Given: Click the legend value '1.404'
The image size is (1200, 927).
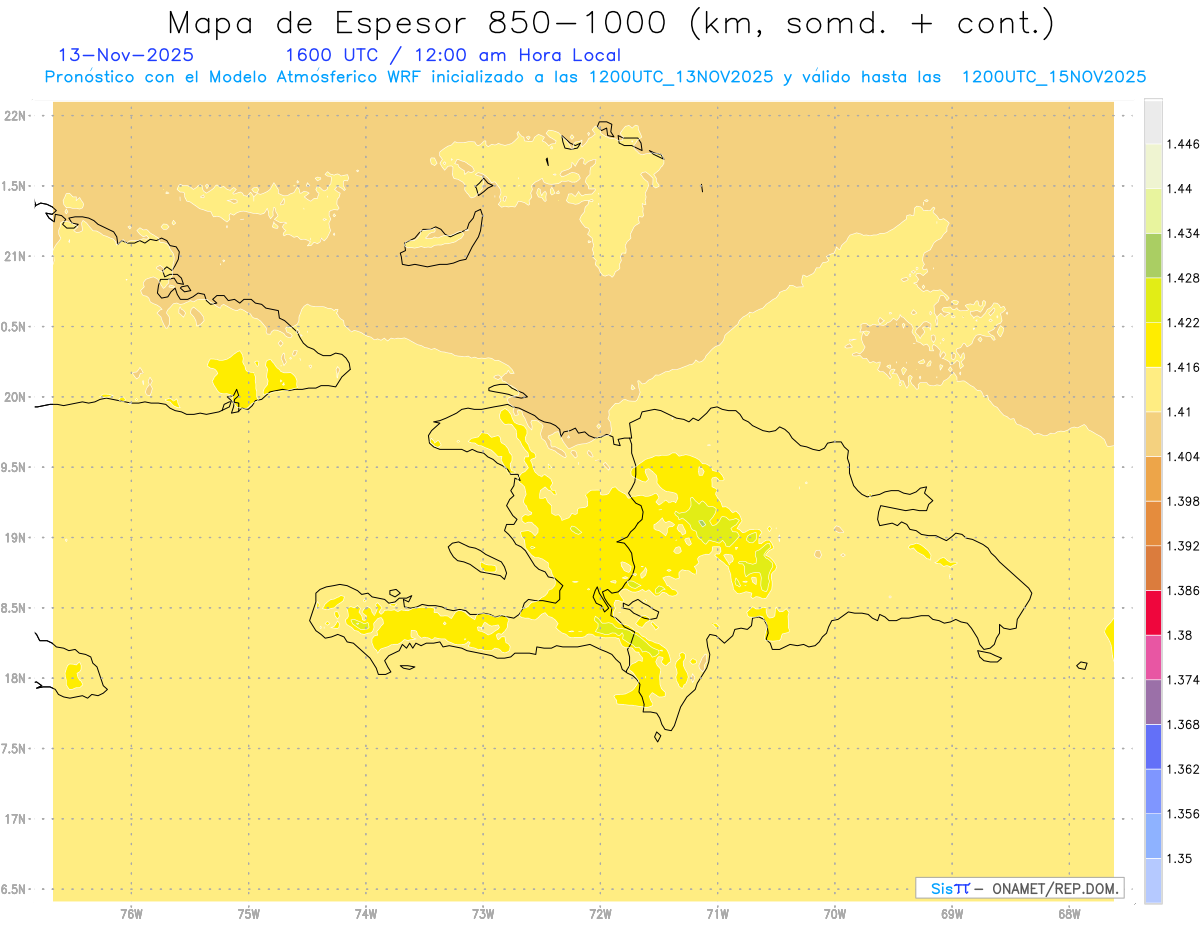Looking at the screenshot, I should point(1184,457).
